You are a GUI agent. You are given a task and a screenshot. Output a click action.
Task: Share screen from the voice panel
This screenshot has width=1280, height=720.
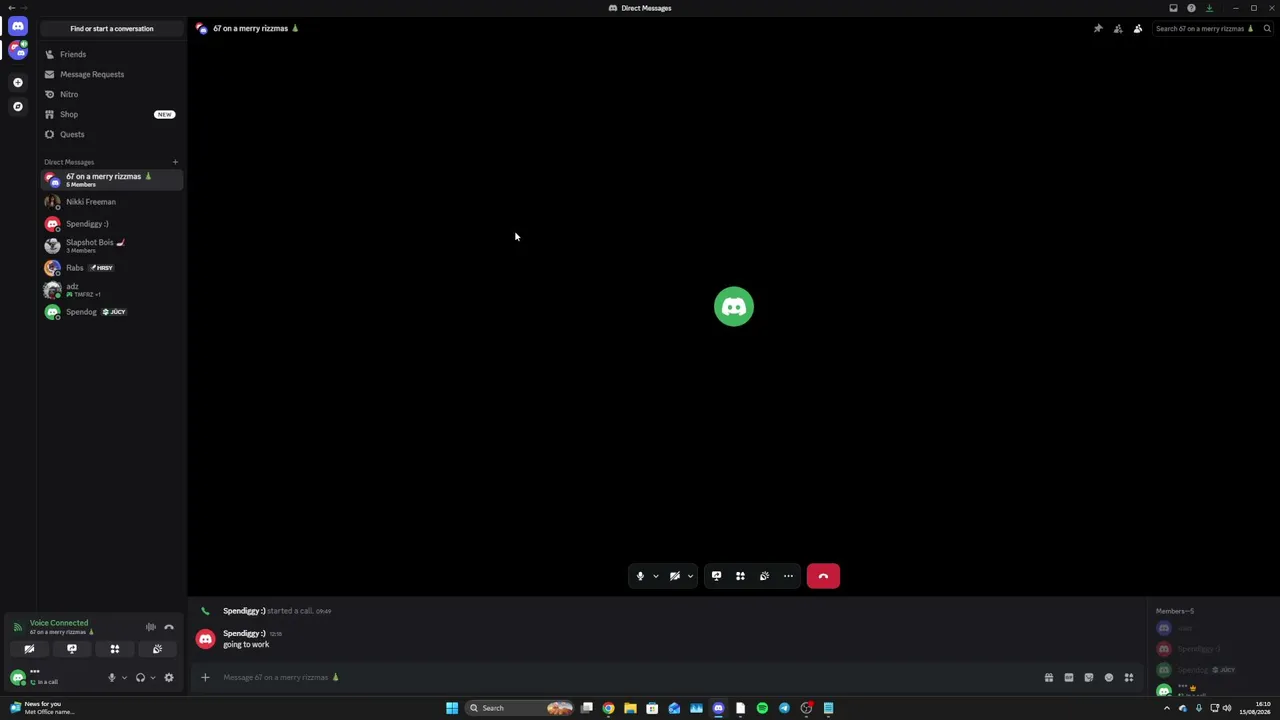point(72,649)
